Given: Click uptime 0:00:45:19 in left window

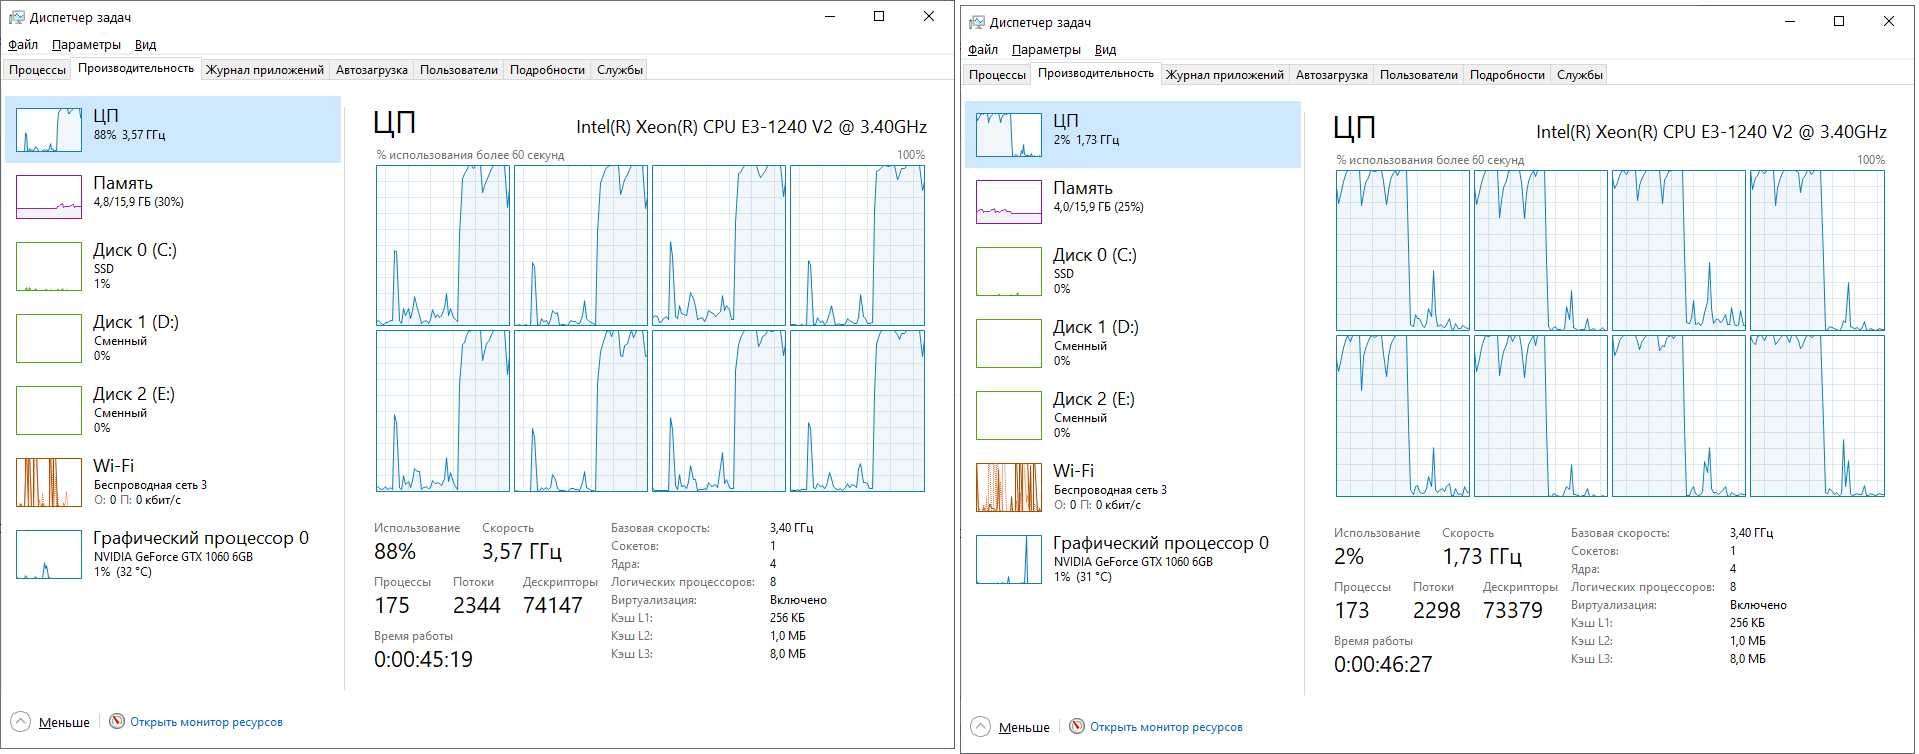Looking at the screenshot, I should tap(423, 659).
